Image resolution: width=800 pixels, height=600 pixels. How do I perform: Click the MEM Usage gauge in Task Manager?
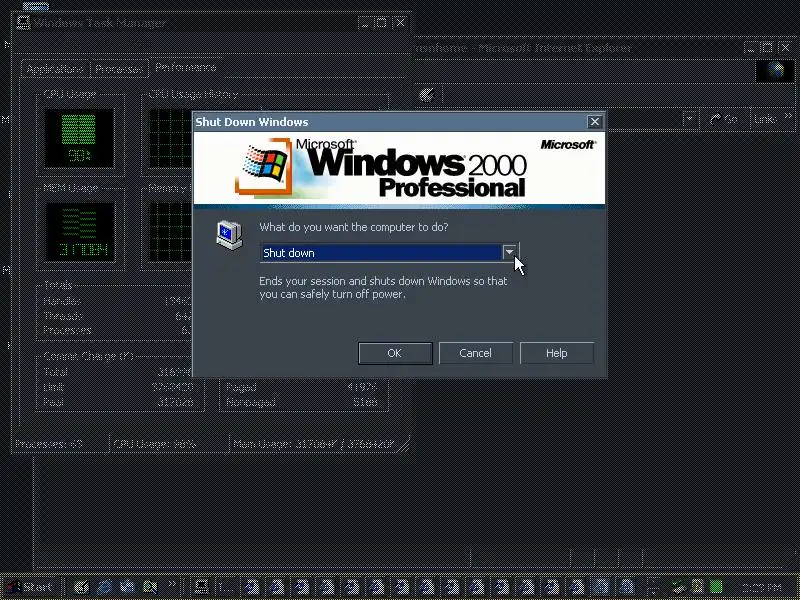click(x=79, y=231)
